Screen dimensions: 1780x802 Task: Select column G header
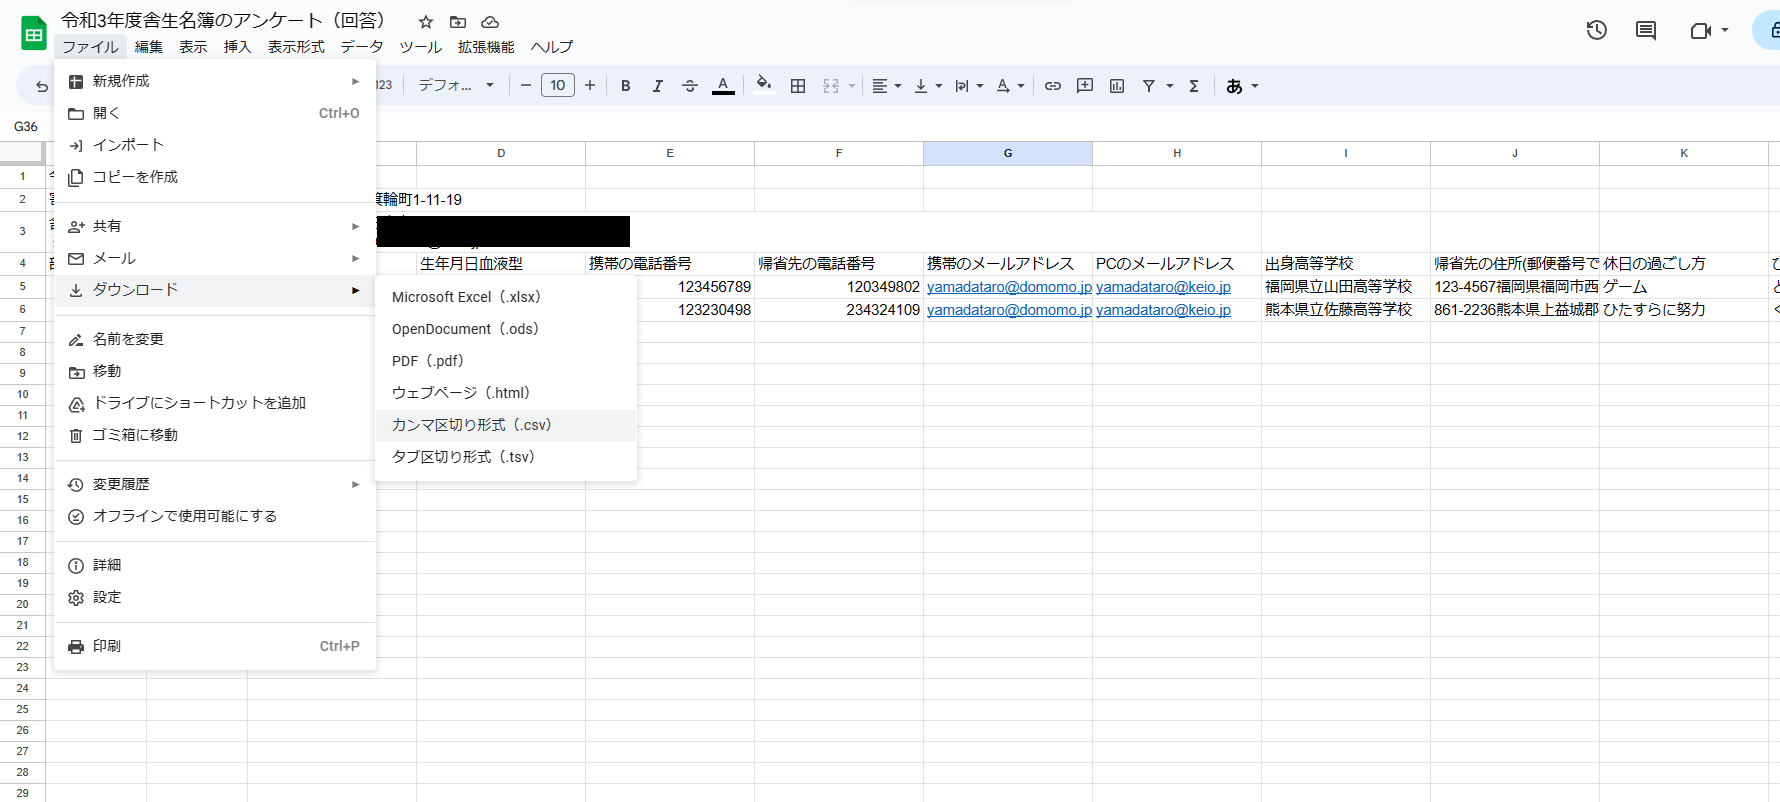click(1008, 153)
